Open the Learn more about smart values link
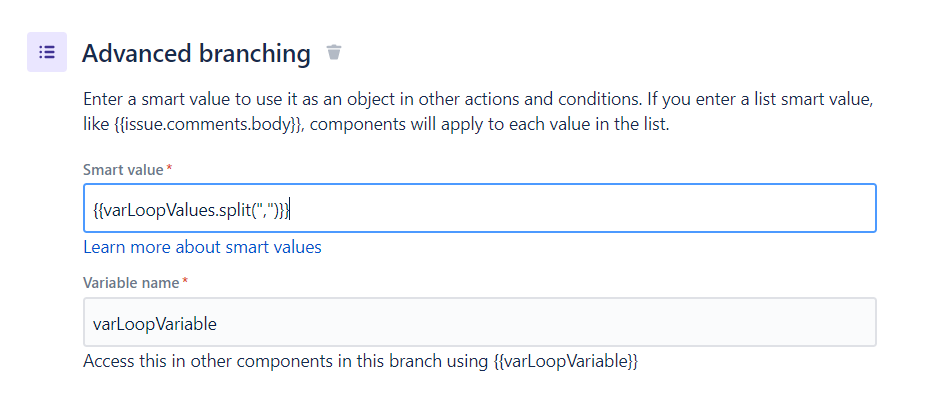 coord(202,247)
